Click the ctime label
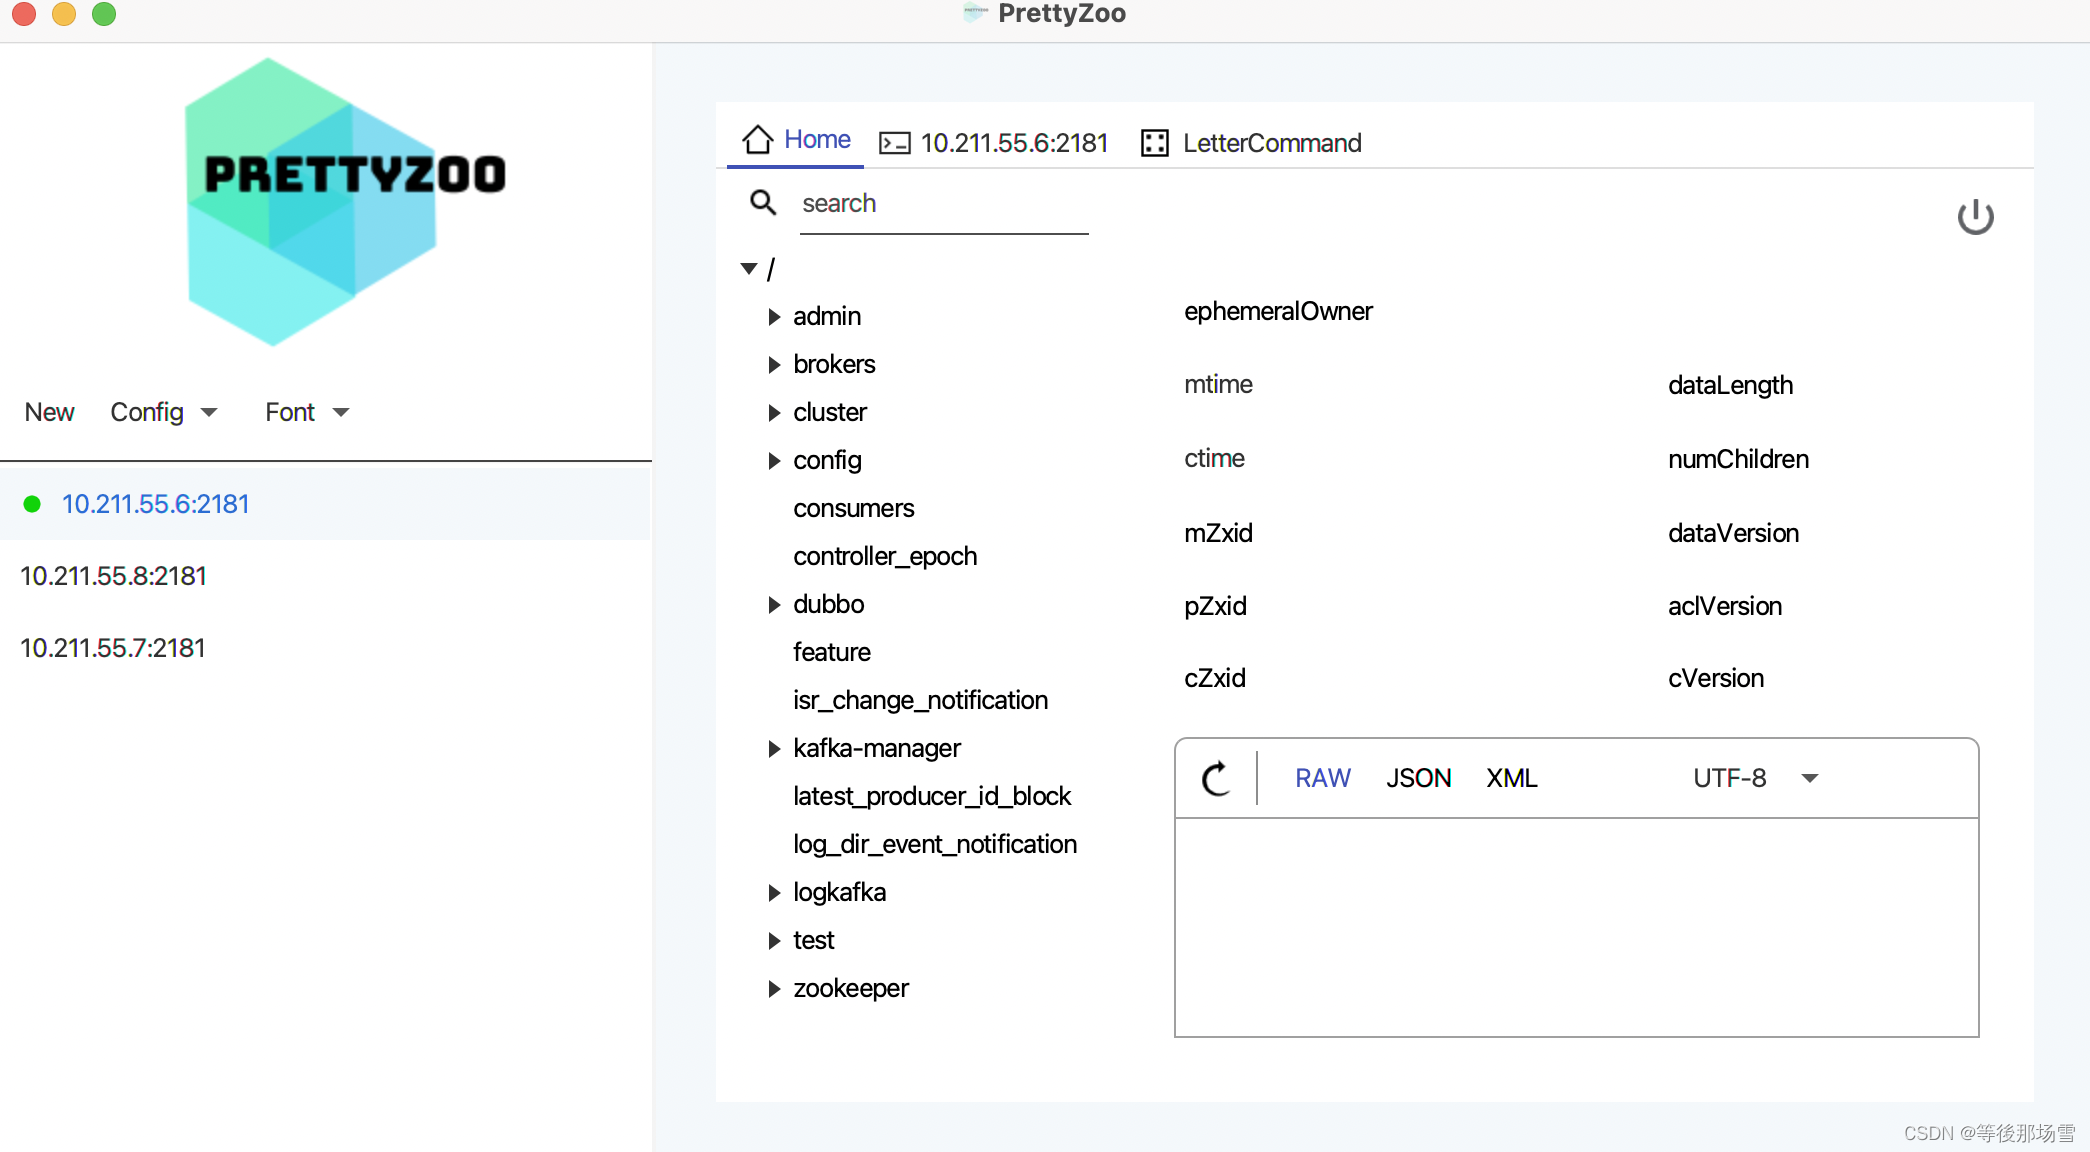The height and width of the screenshot is (1152, 2090). (1214, 459)
